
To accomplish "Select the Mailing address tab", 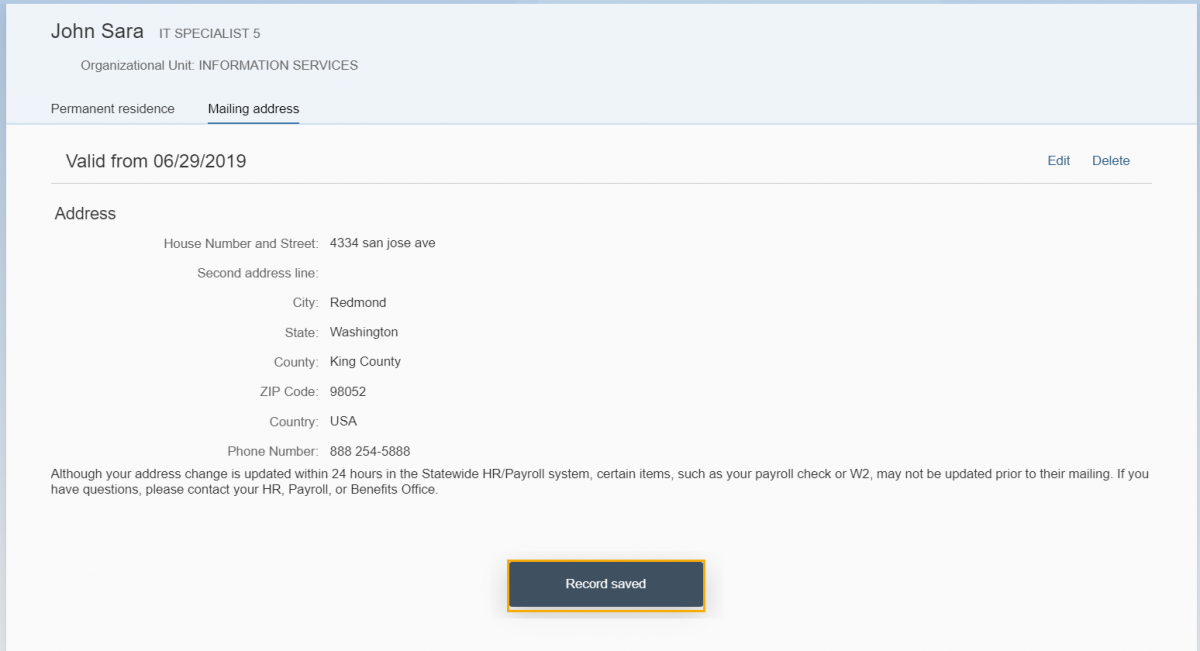I will 253,109.
